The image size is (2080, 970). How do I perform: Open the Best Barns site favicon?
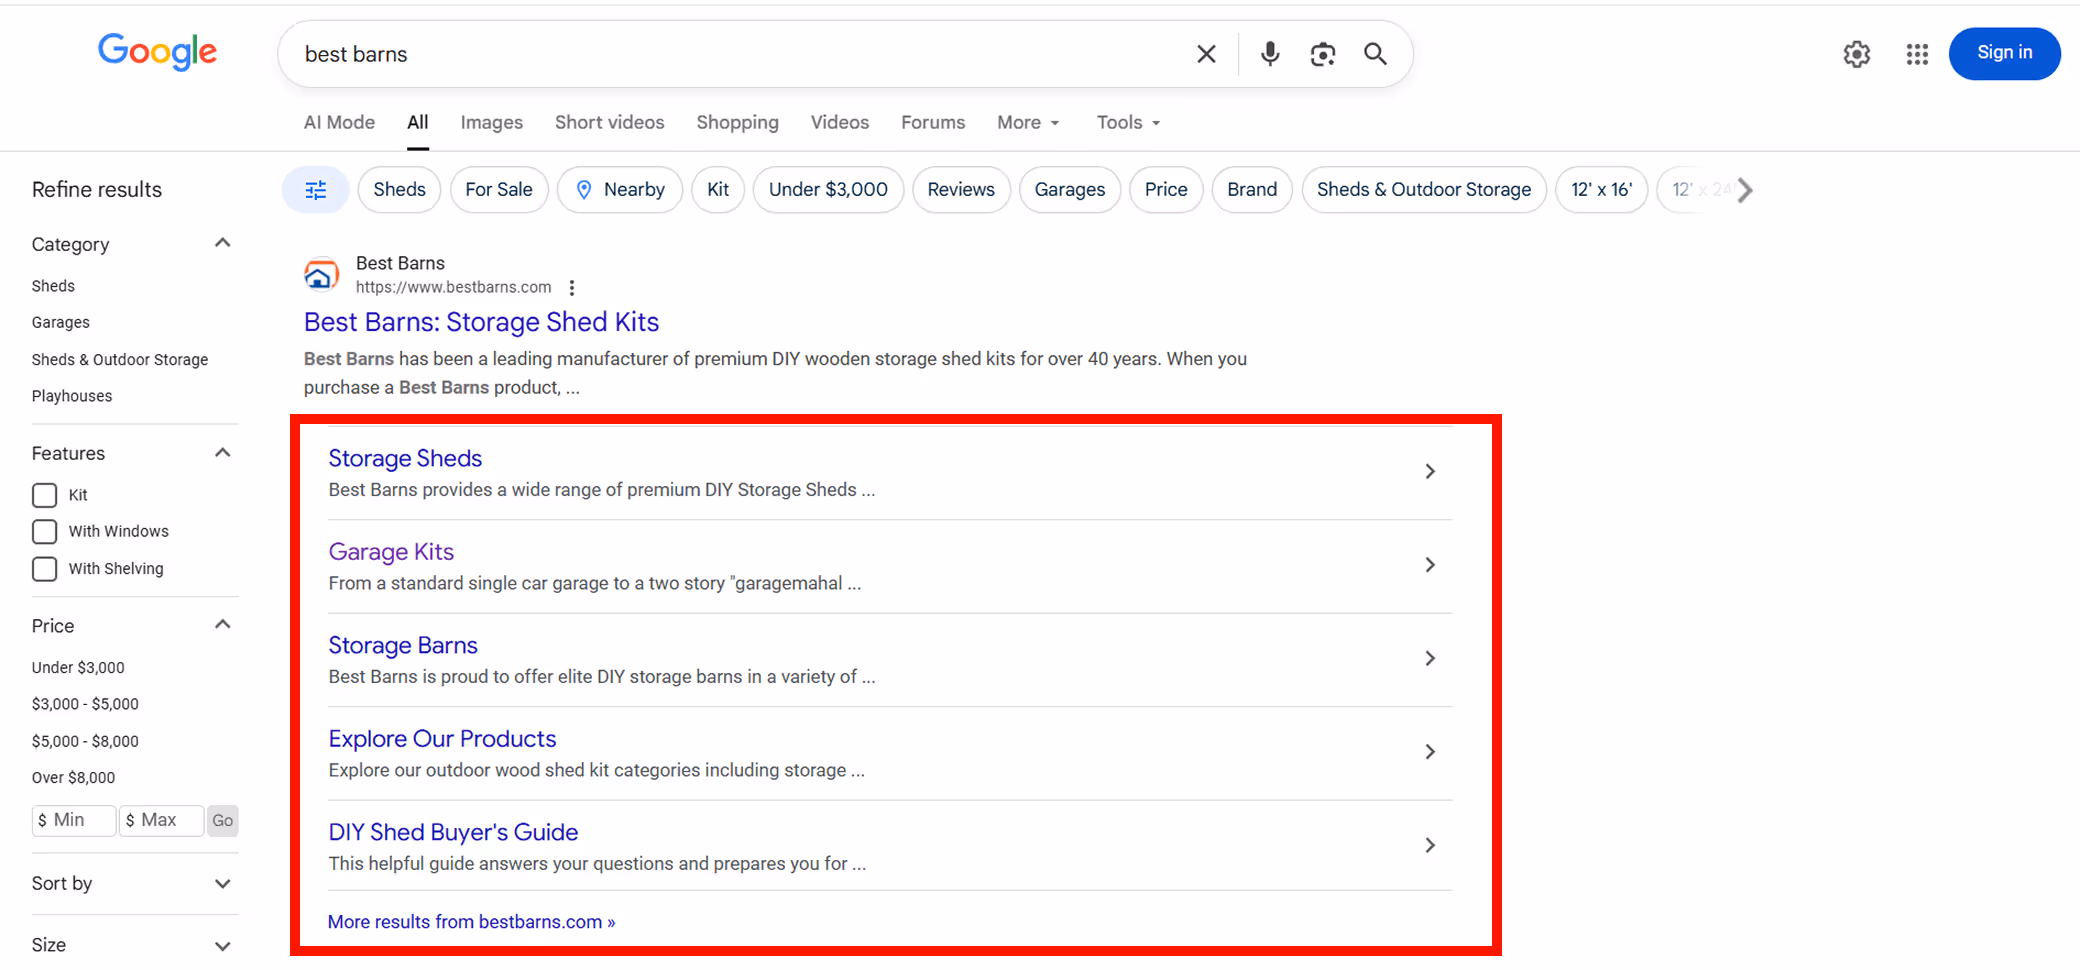click(321, 274)
